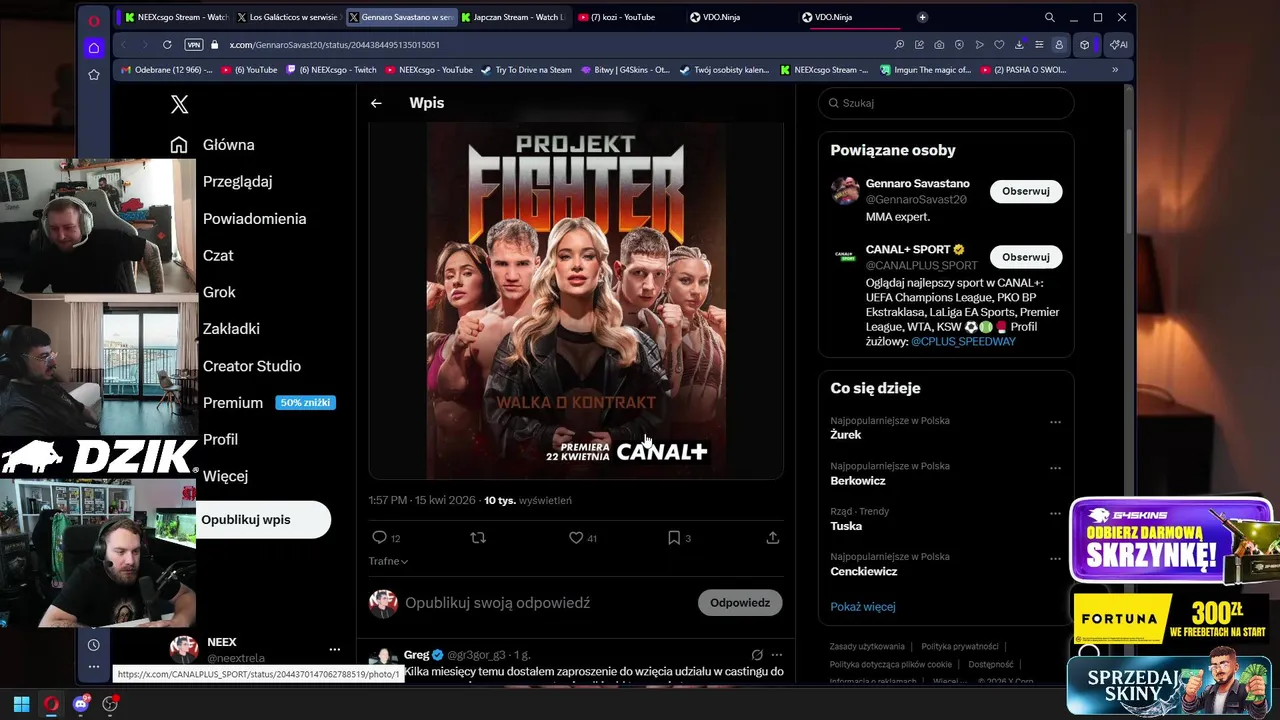Follow CANAL+ SPORT with Obserwuj
This screenshot has width=1280, height=720.
1026,257
